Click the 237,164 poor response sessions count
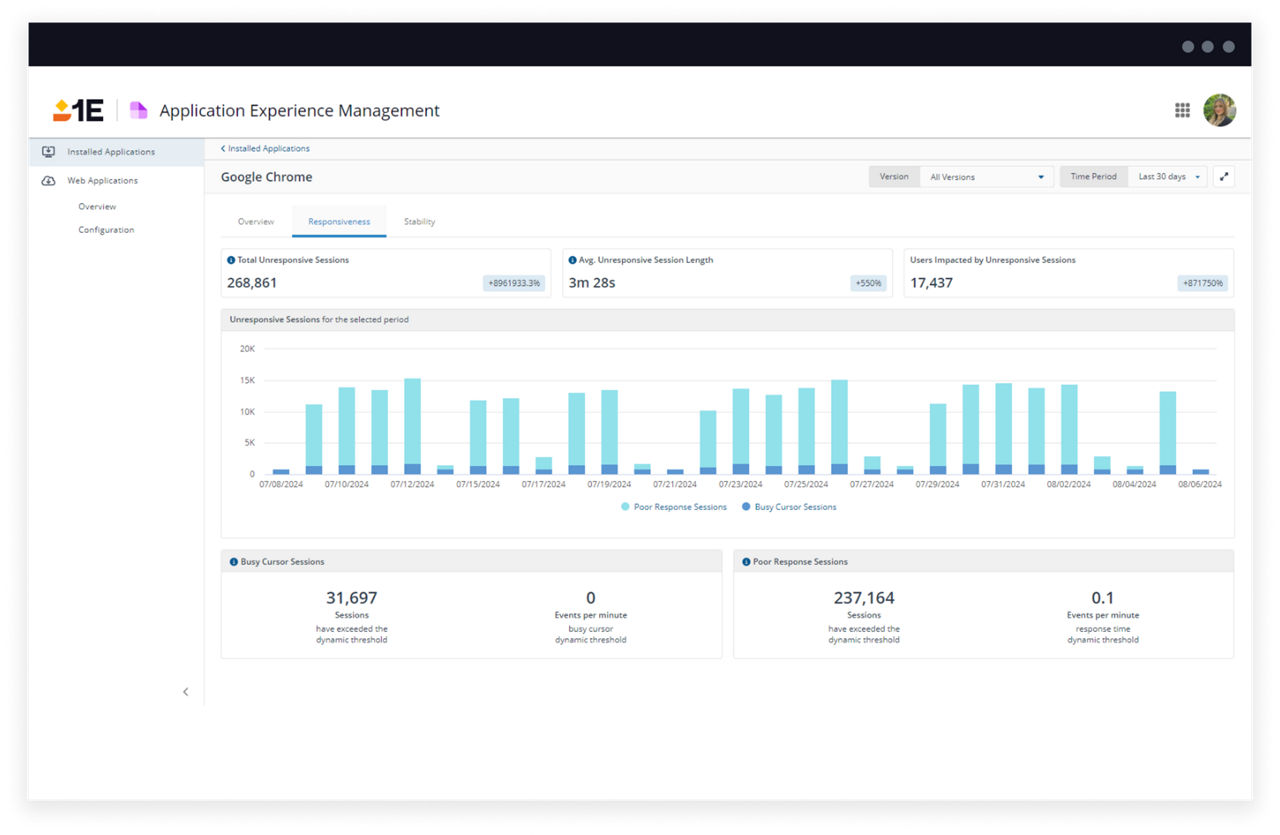Image resolution: width=1280 pixels, height=835 pixels. point(864,598)
